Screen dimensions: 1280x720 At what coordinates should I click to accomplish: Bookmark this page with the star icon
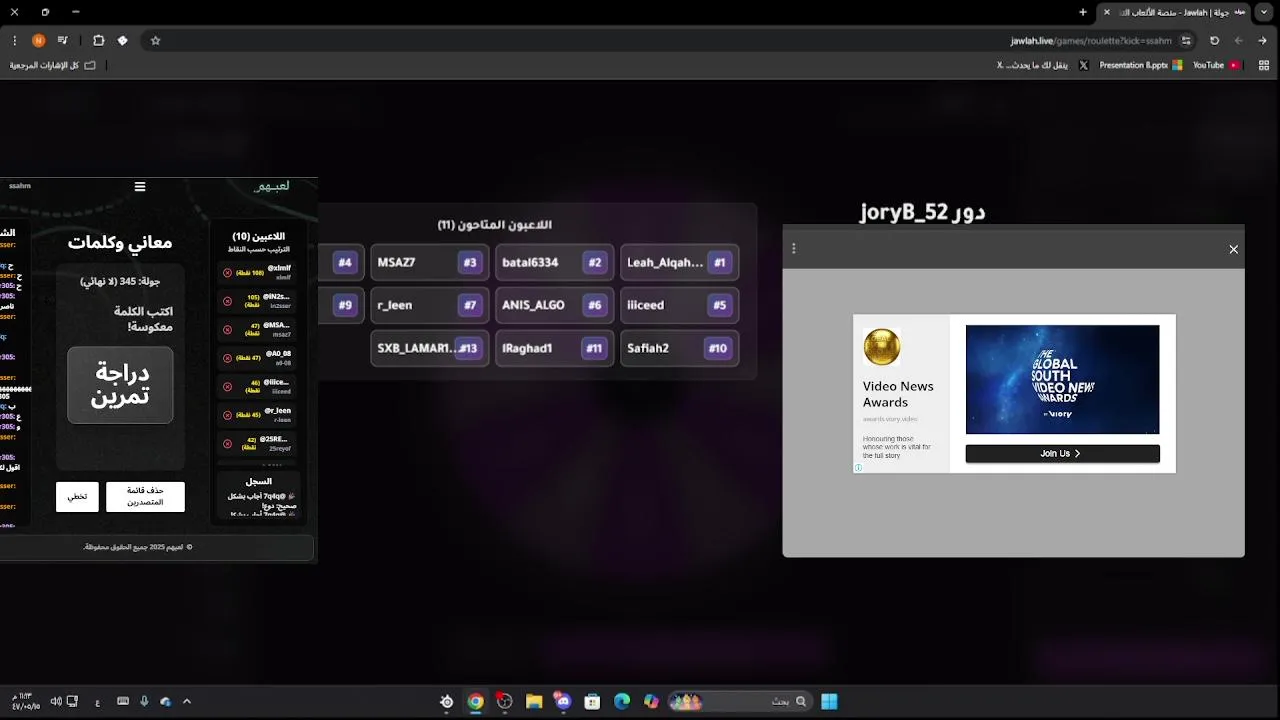[x=155, y=41]
